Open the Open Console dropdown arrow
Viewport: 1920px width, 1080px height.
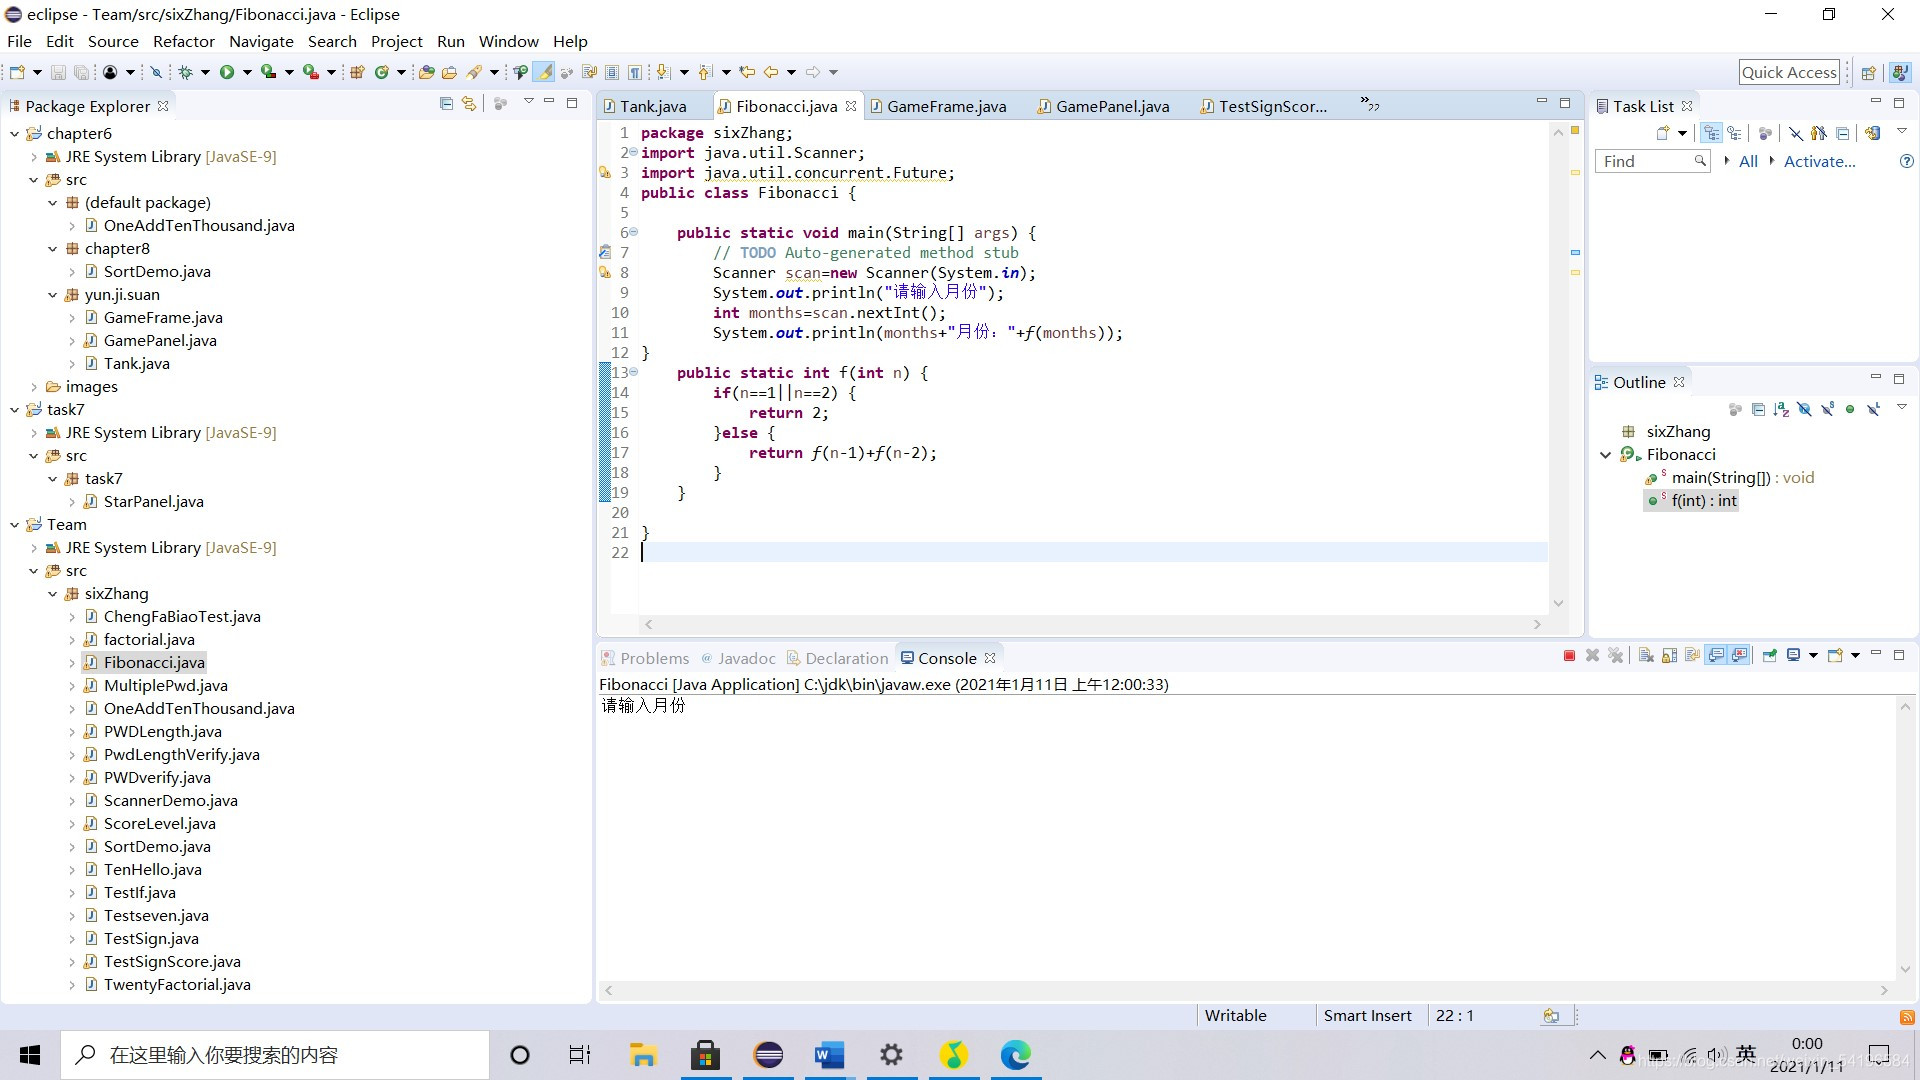pos(1855,656)
